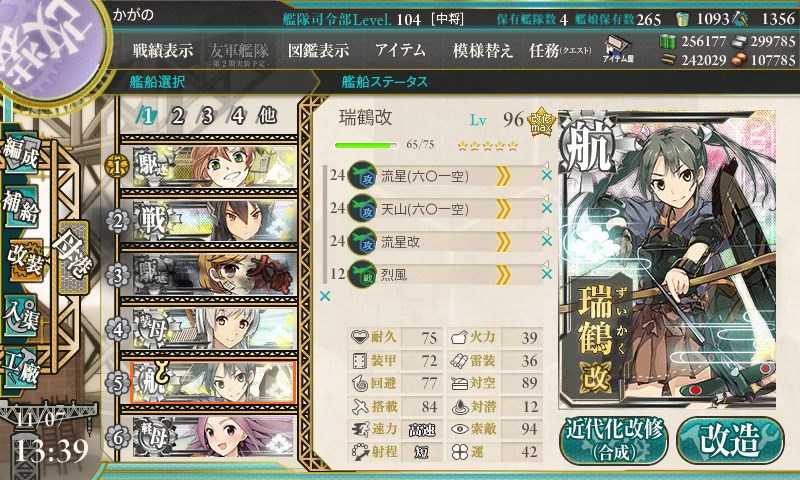Open the 入渠 docking repair sidebar icon
800x480 pixels.
[20, 315]
